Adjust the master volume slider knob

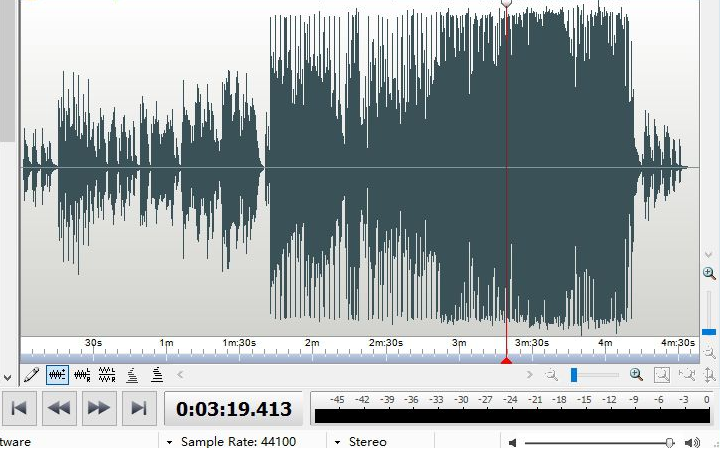click(670, 443)
